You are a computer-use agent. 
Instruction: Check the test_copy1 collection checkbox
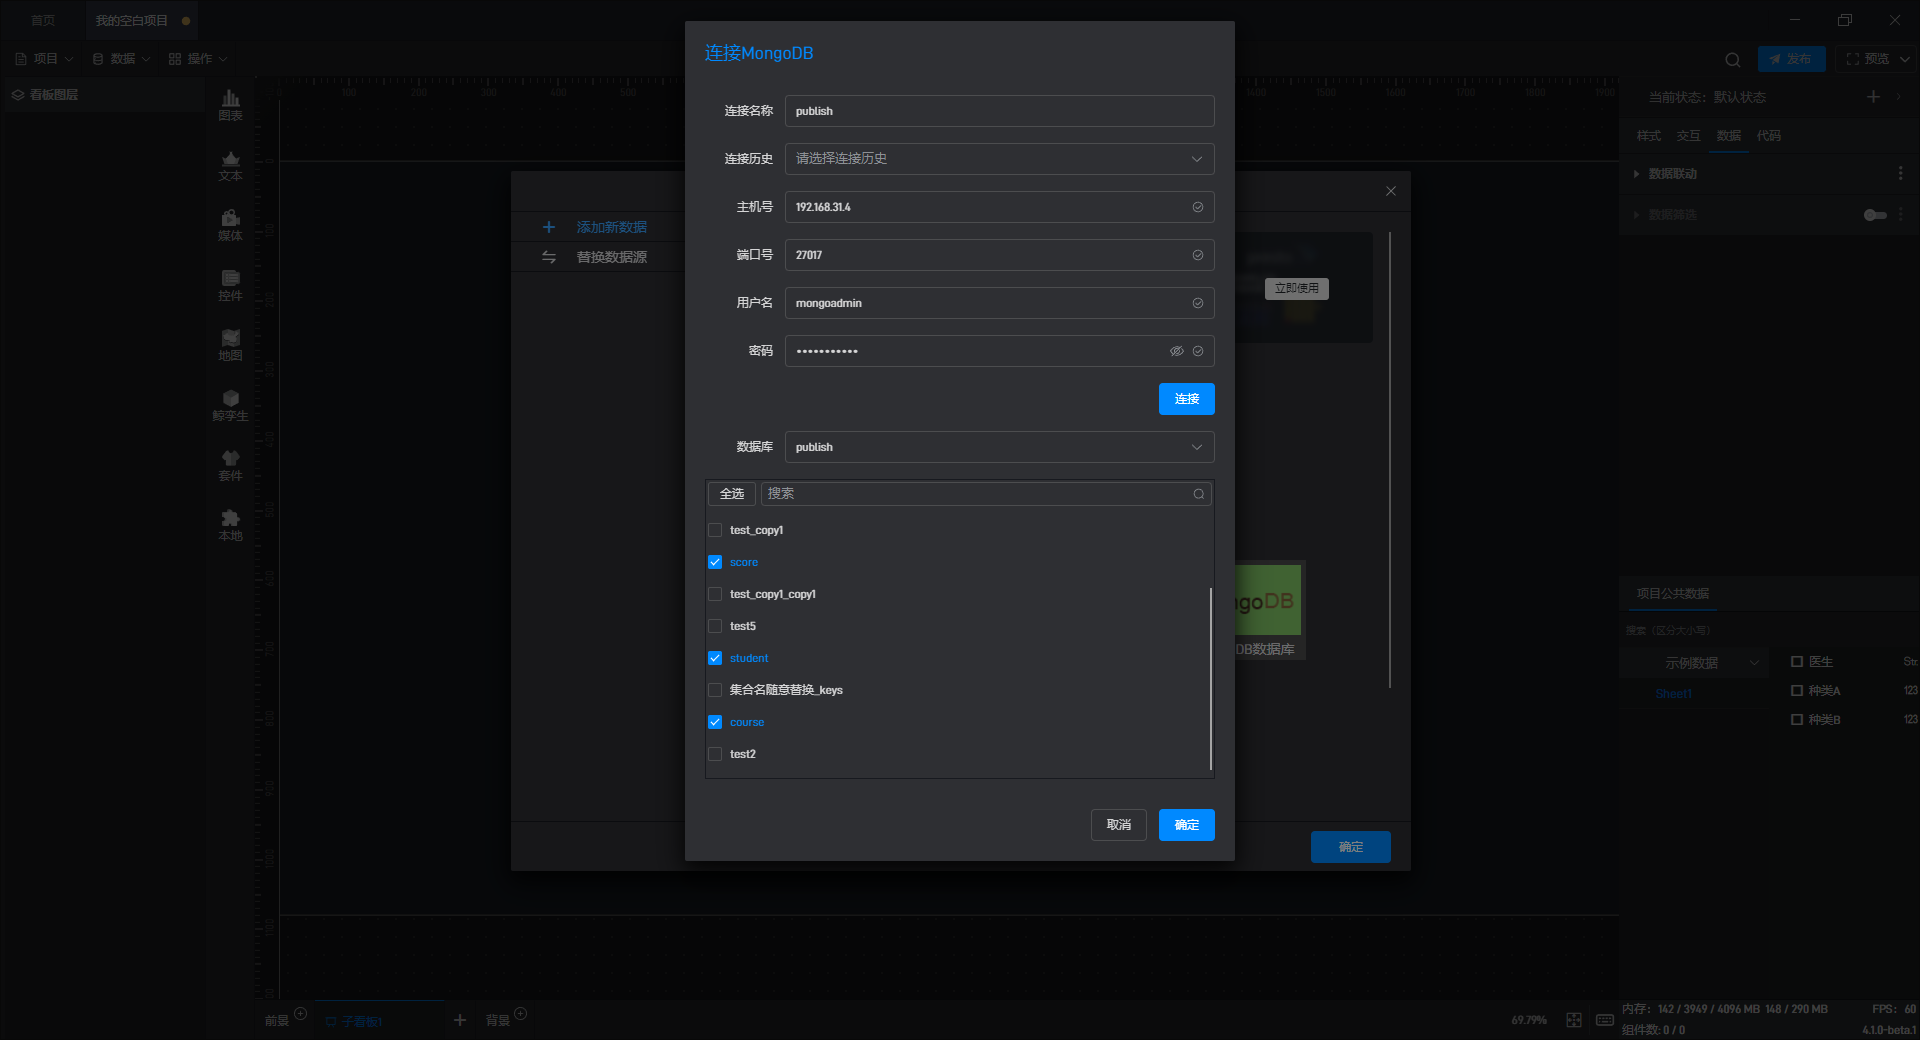click(715, 530)
